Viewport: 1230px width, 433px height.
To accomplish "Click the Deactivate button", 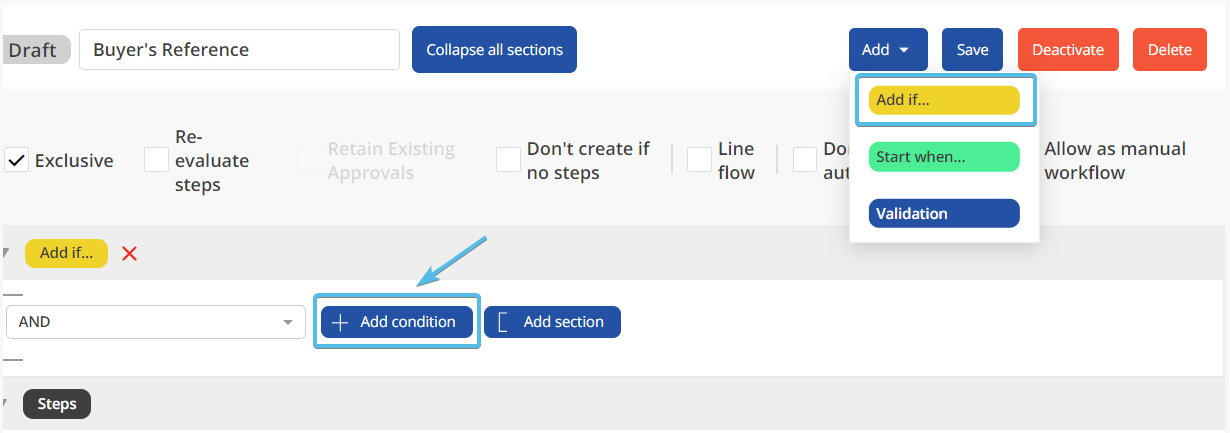I will 1067,50.
